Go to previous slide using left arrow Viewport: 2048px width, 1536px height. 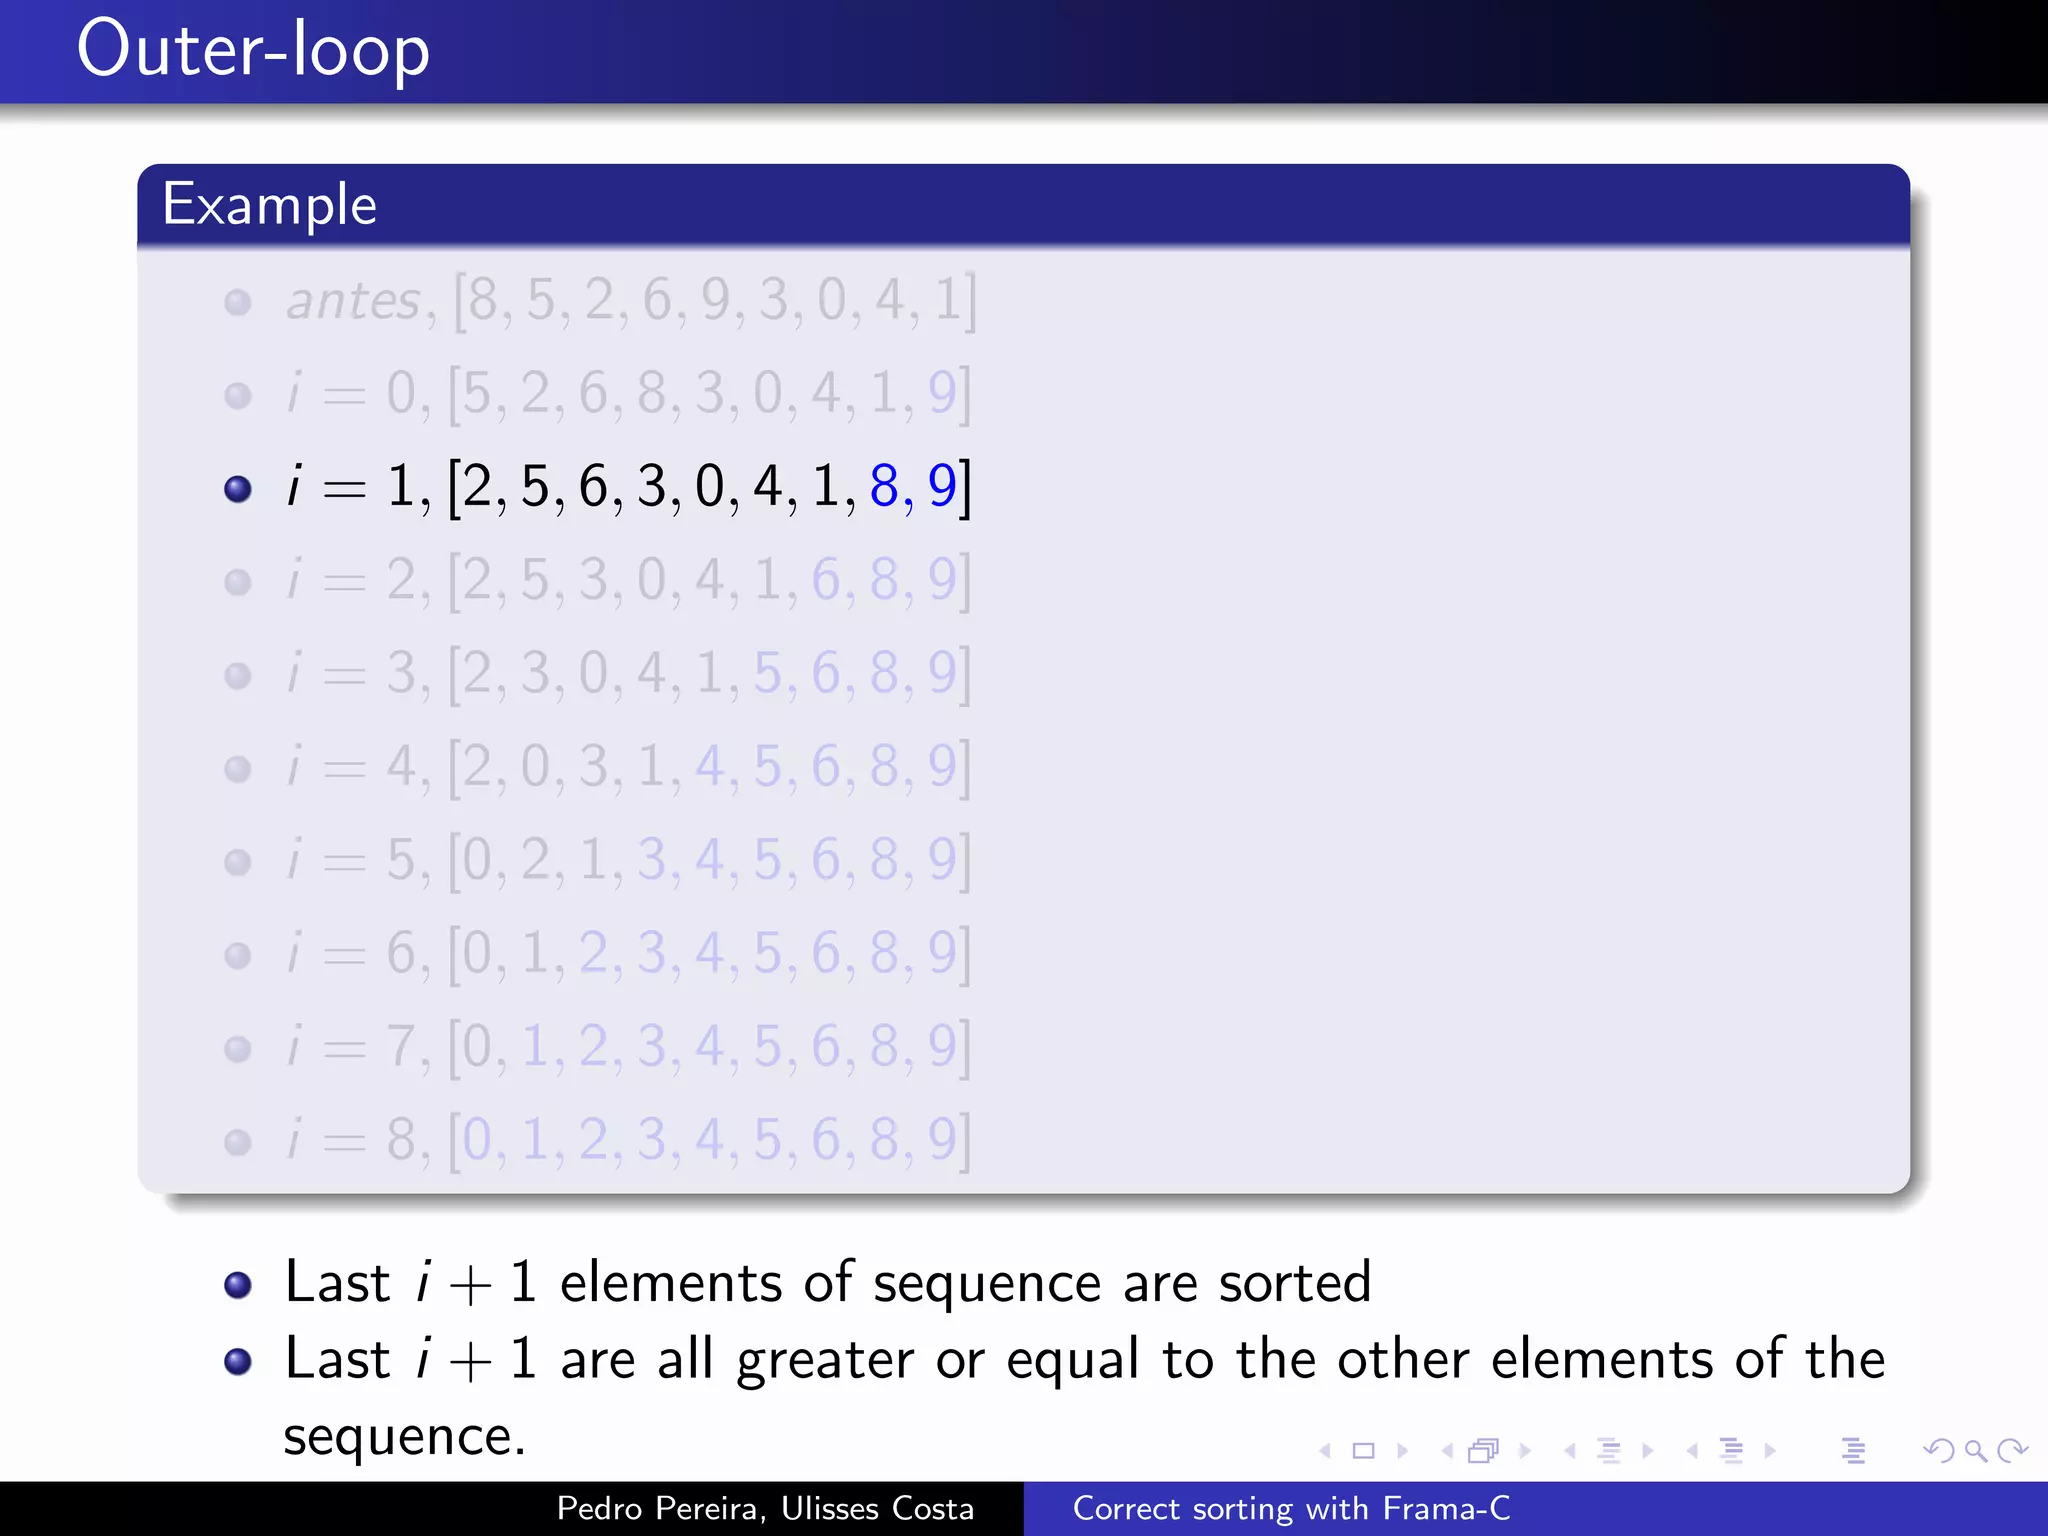(1325, 1450)
